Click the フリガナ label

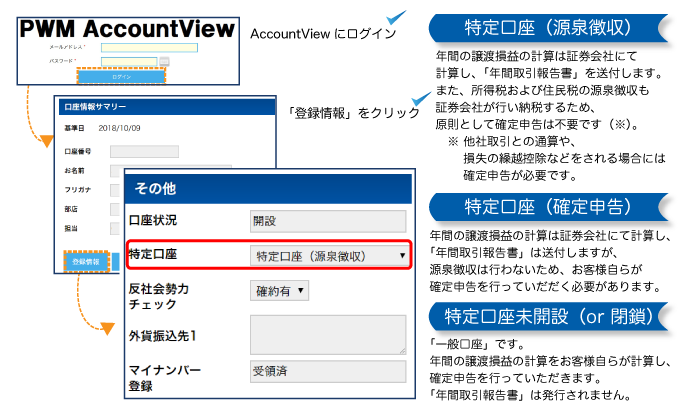(78, 190)
